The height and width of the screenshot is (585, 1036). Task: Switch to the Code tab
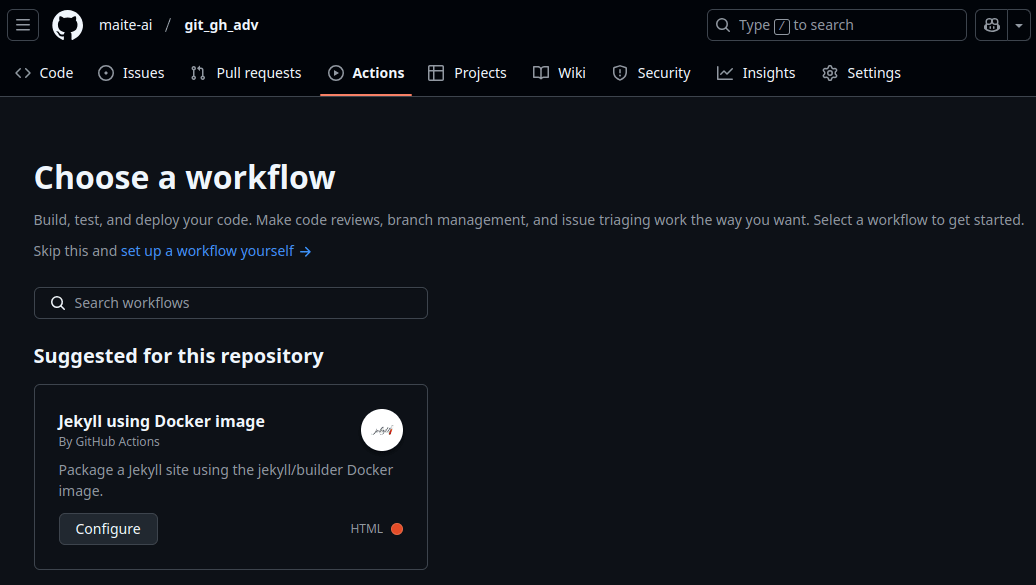[44, 73]
